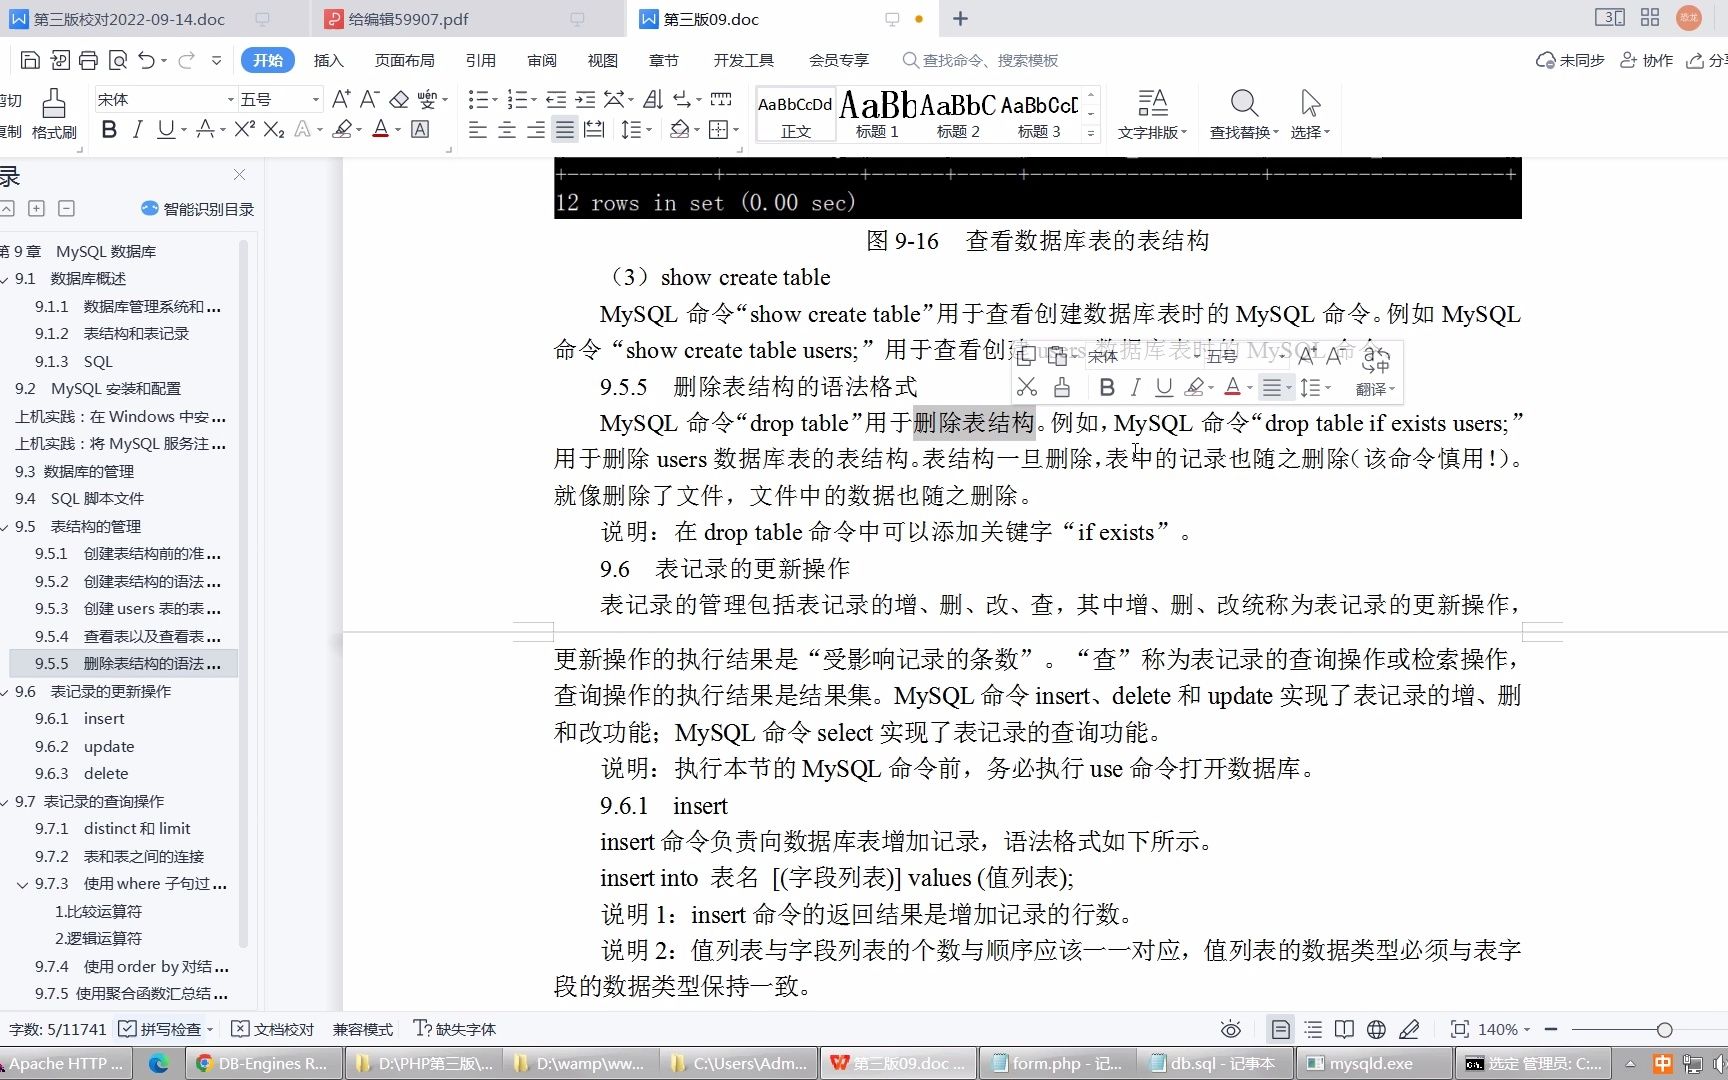The width and height of the screenshot is (1728, 1080).
Task: Click Translate (翻译) in floating mini toolbar
Action: pyautogui.click(x=1375, y=372)
